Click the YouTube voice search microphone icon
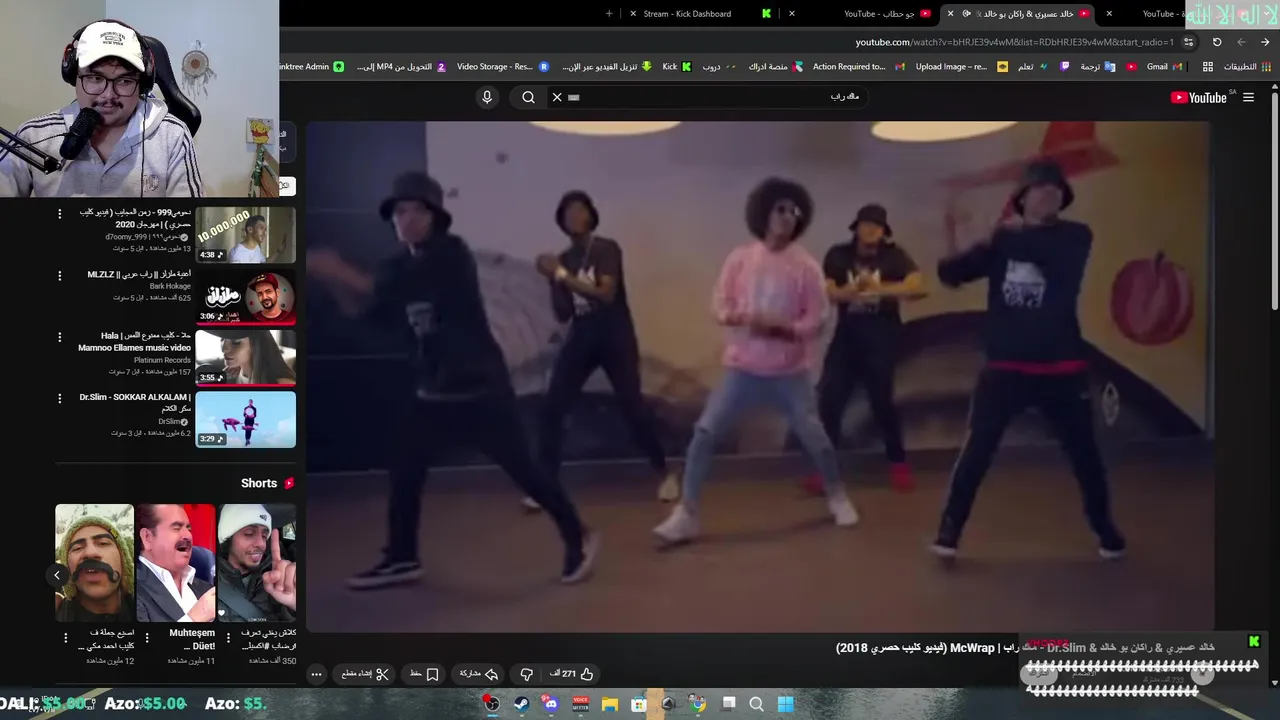This screenshot has width=1280, height=720. 487,97
